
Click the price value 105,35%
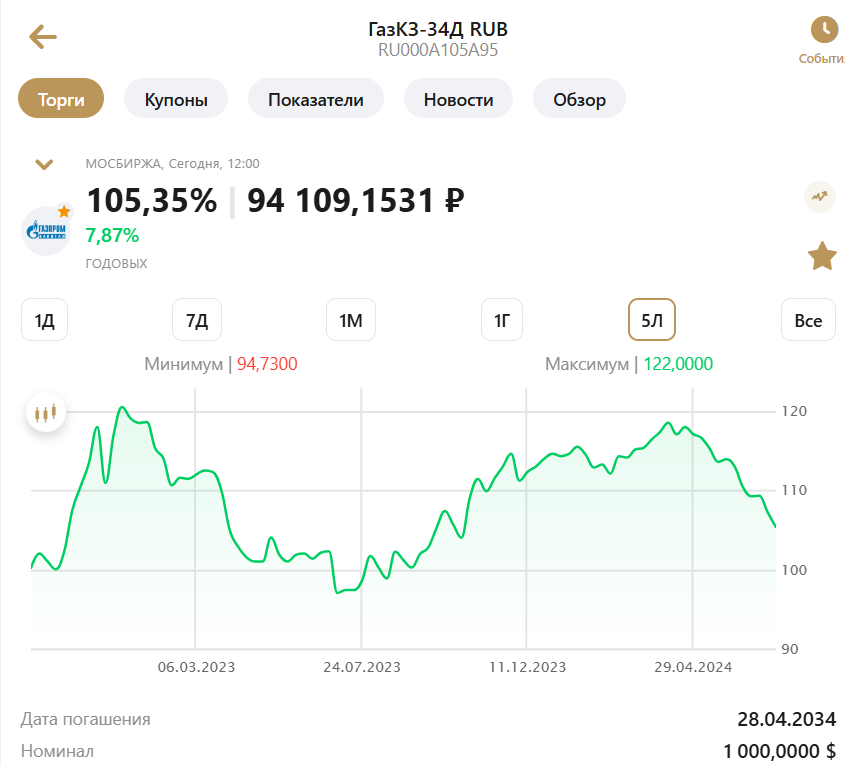click(x=152, y=200)
